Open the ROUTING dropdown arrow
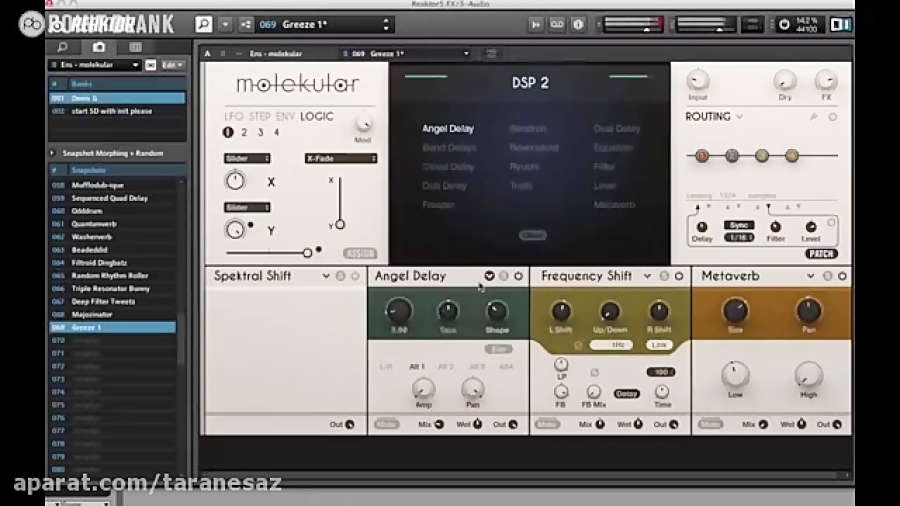 point(739,117)
